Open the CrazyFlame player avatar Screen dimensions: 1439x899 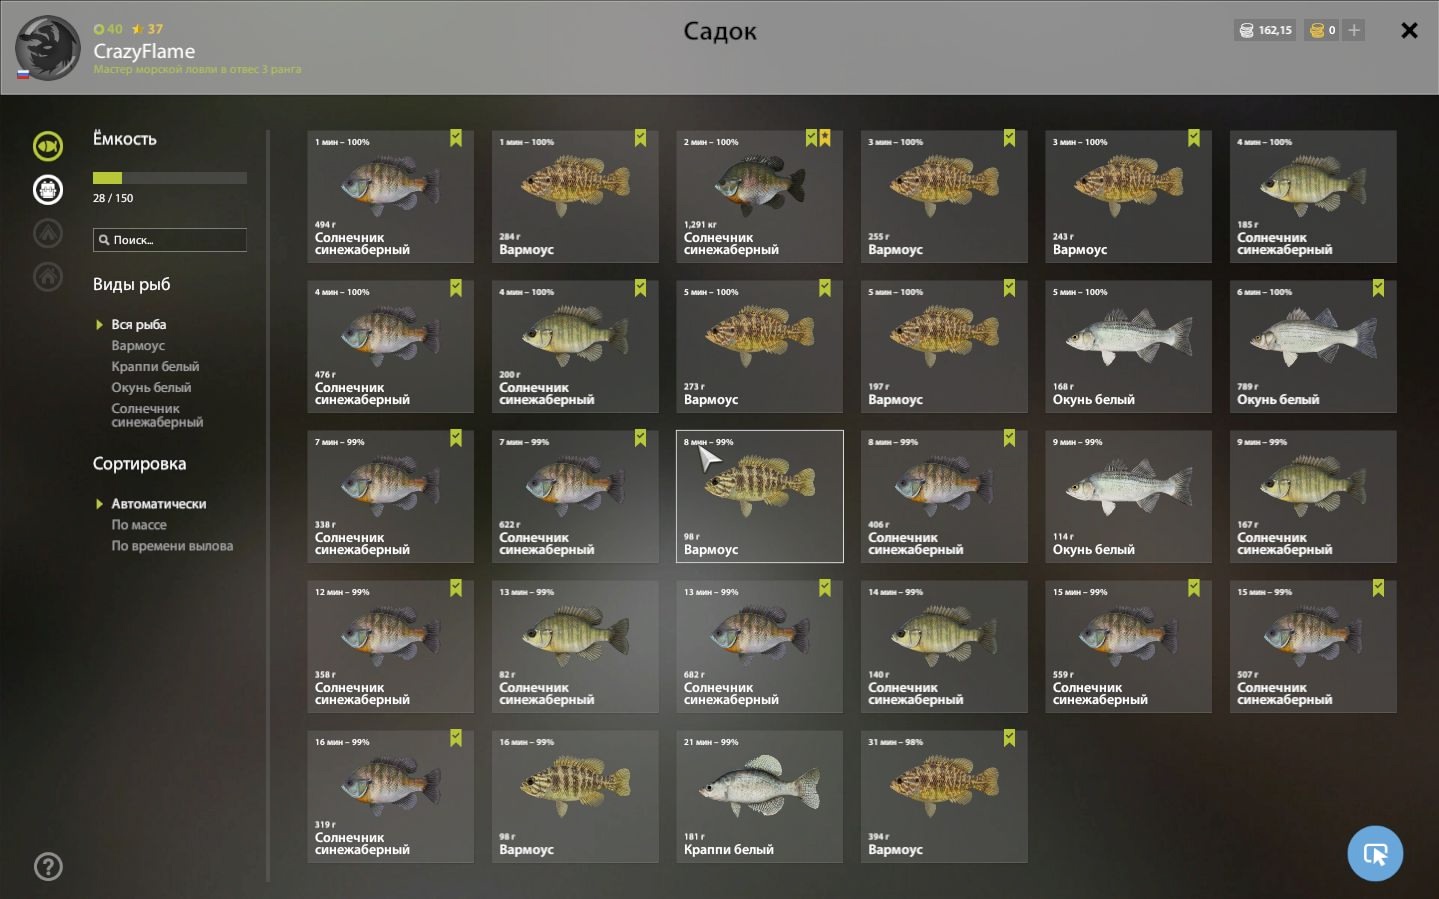[48, 48]
